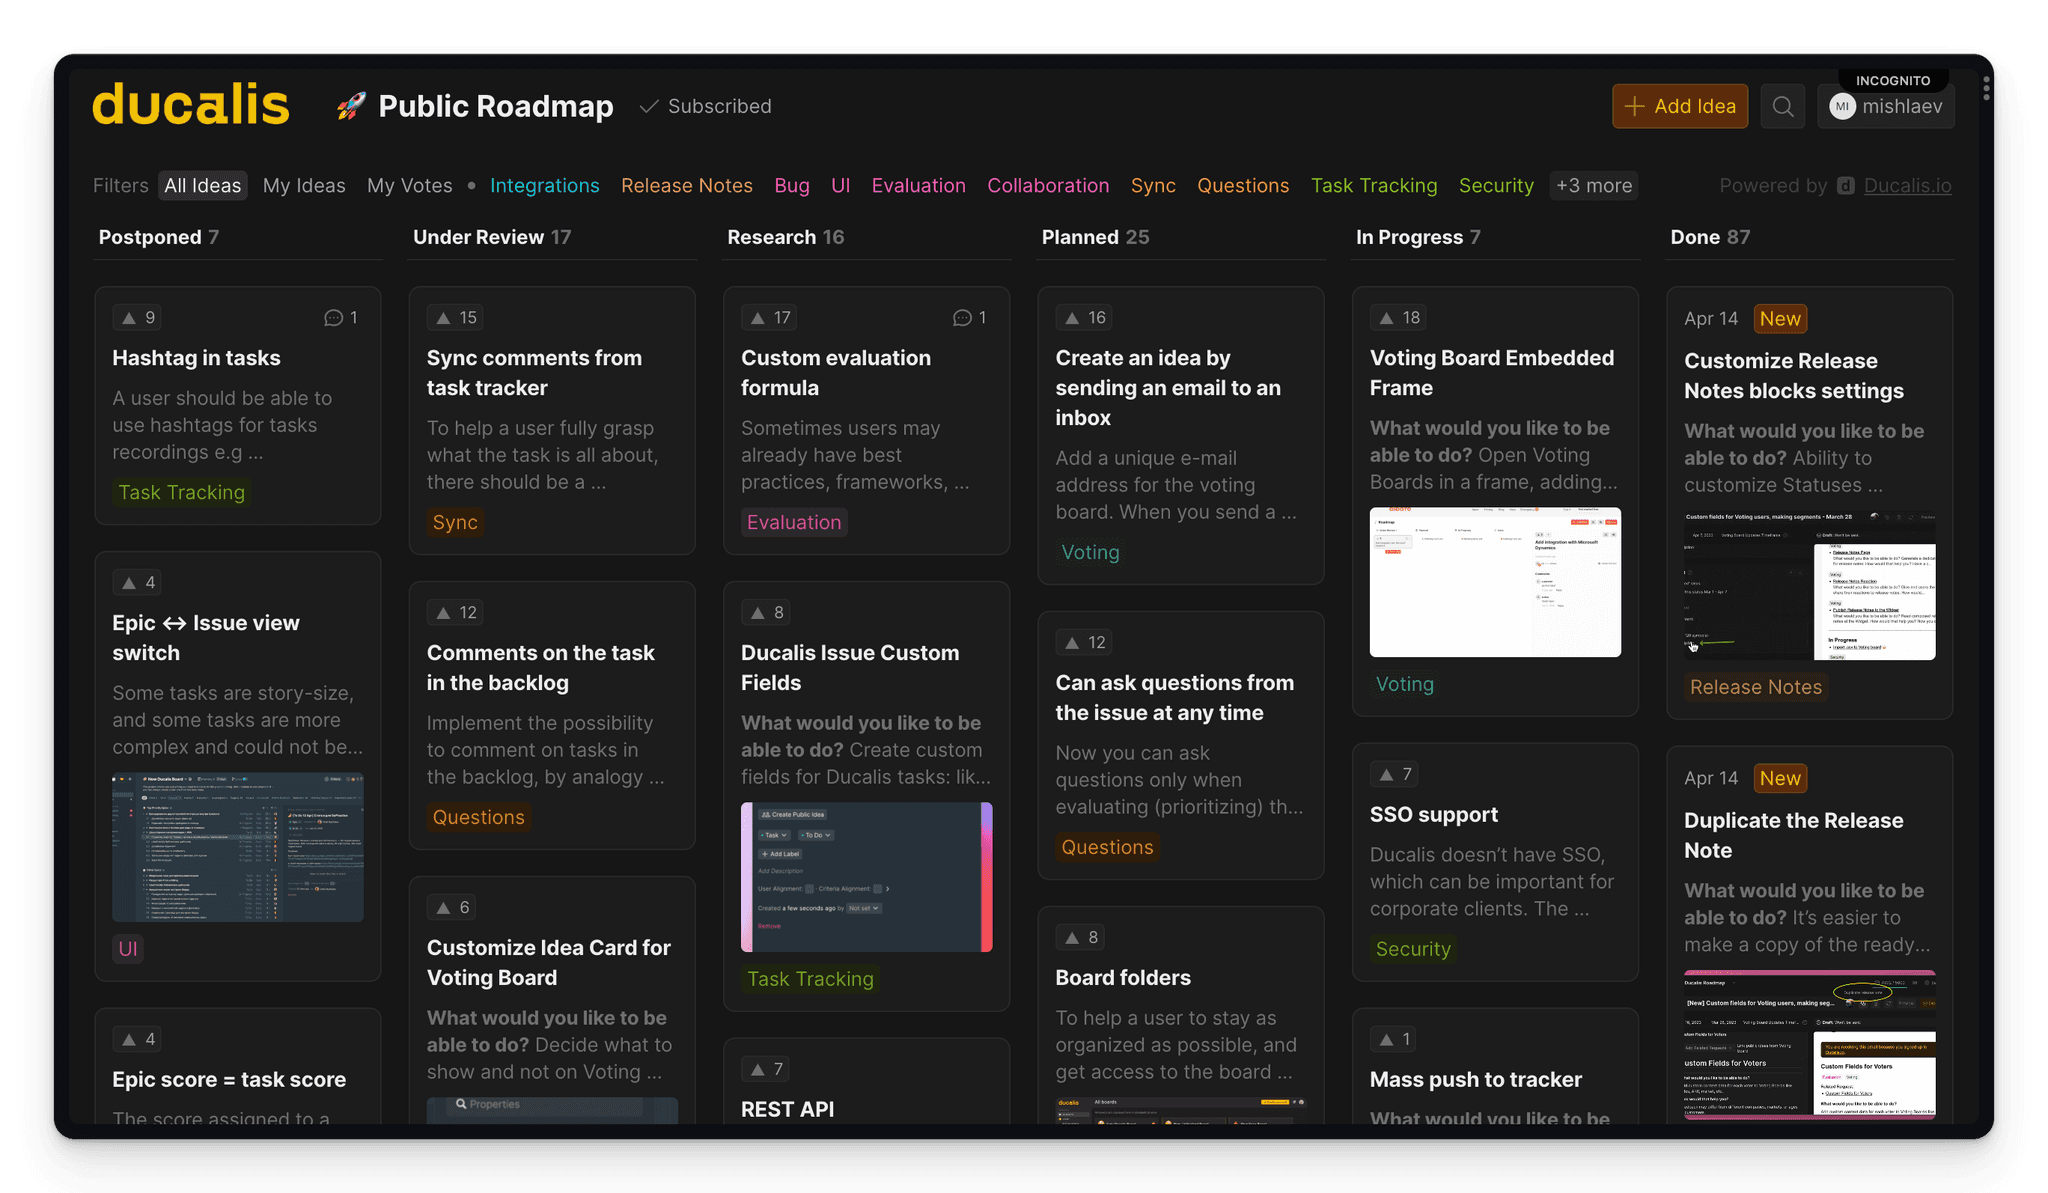2048x1193 pixels.
Task: Toggle upvote on Ducalis Issue Custom Fields
Action: click(x=767, y=613)
